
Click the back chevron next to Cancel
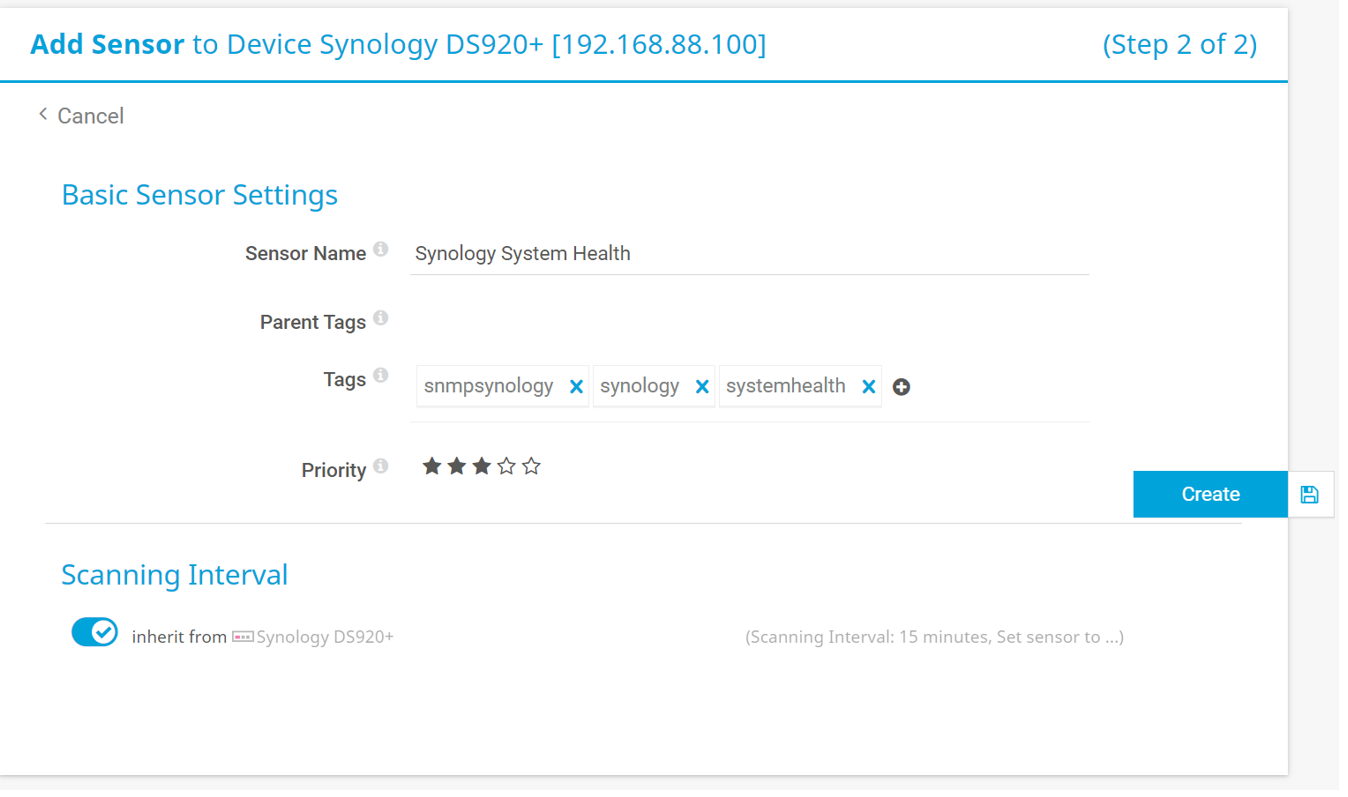point(42,114)
